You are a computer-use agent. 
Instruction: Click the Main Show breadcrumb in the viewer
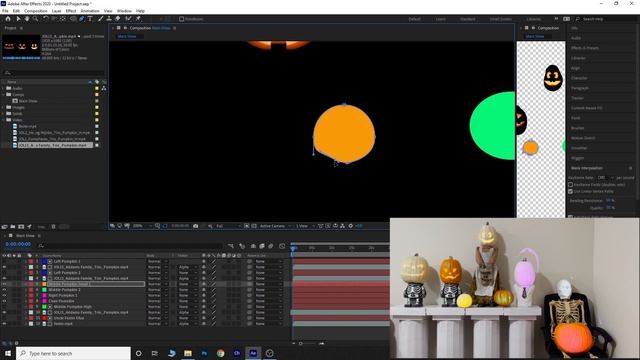click(x=127, y=36)
